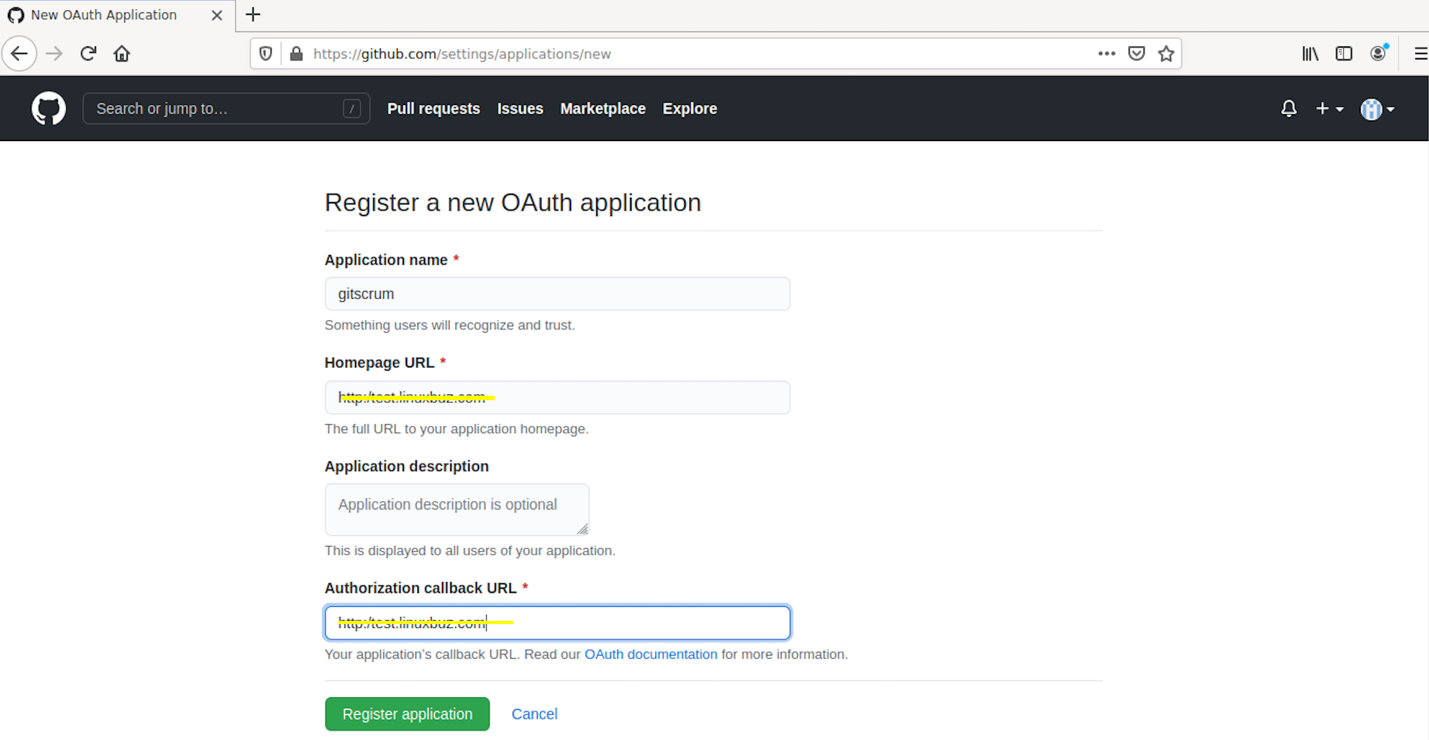Open the page actions three-dots menu
The width and height of the screenshot is (1429, 740).
click(x=1106, y=54)
